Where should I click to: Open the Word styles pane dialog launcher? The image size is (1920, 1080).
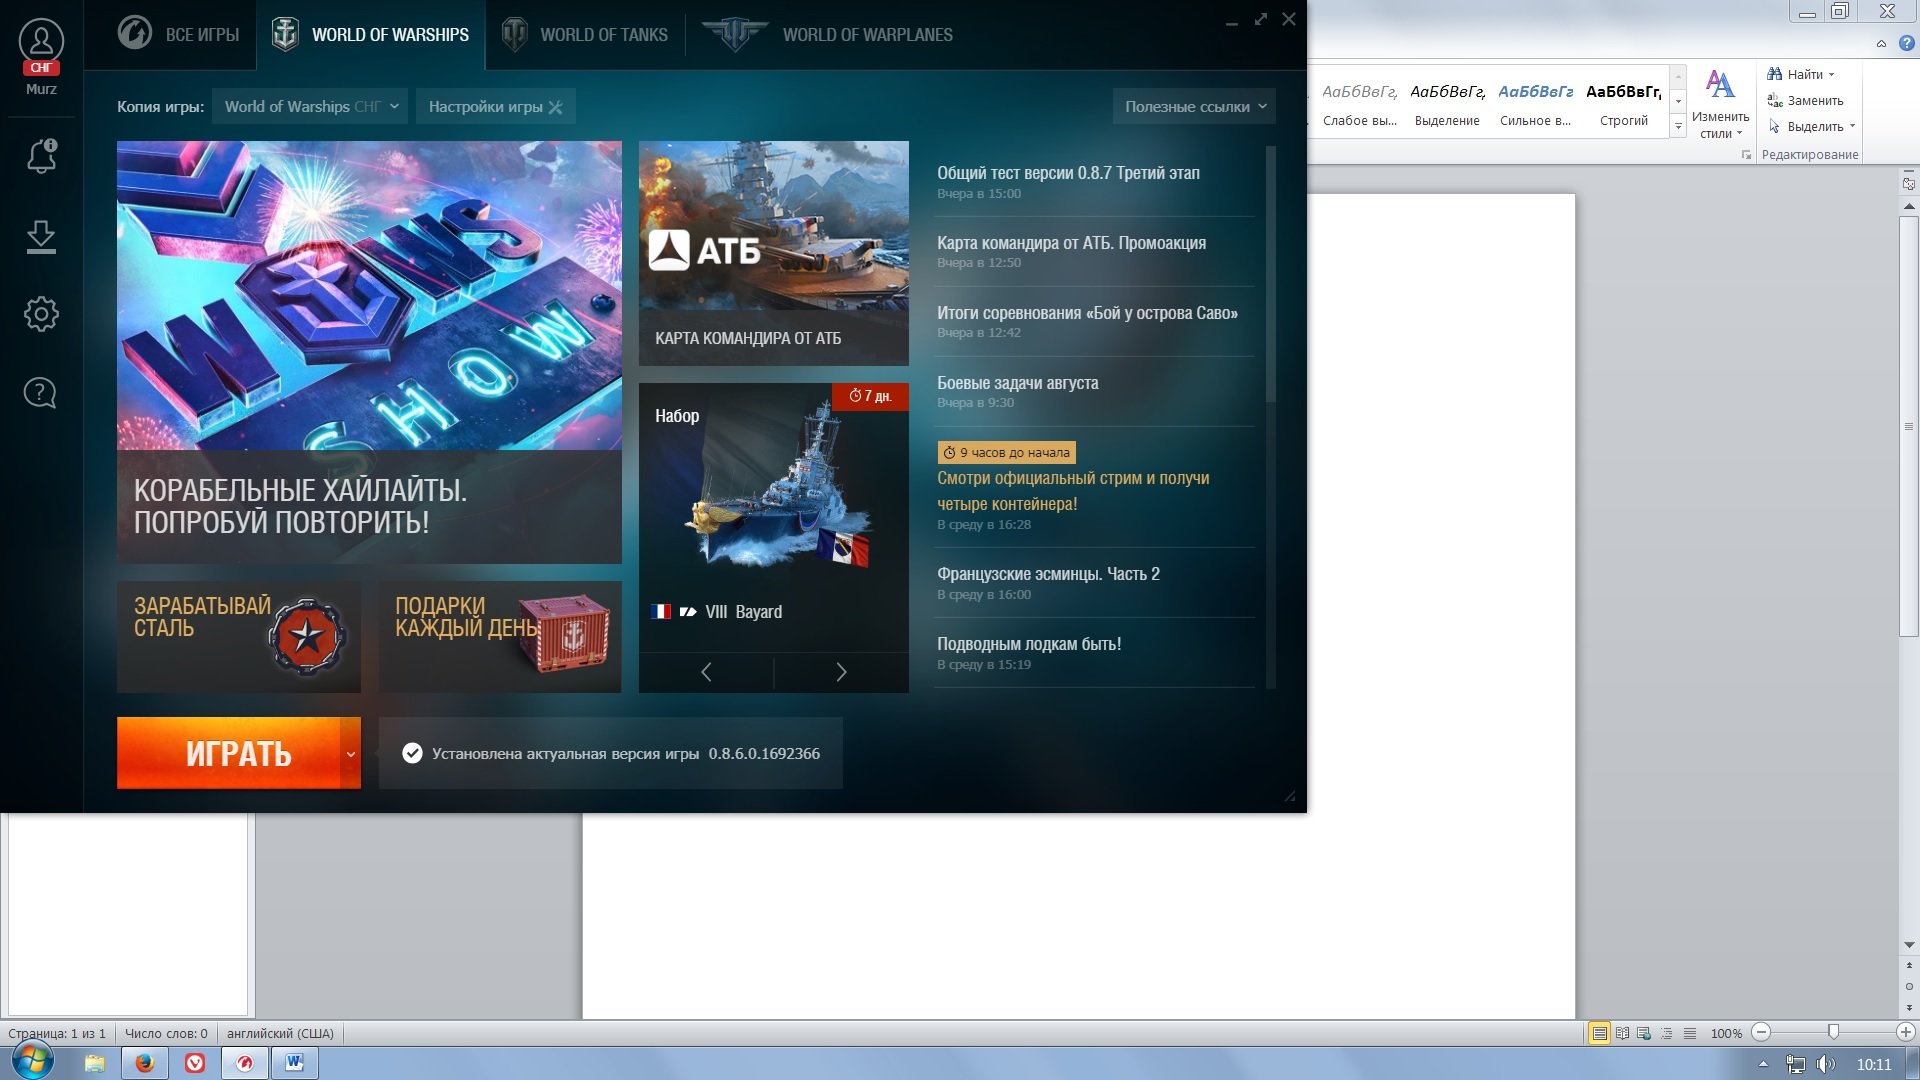[1746, 155]
